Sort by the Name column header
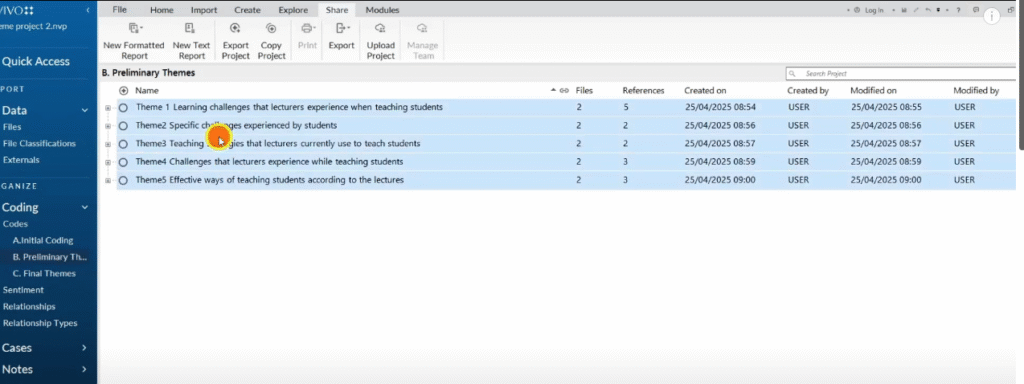The width and height of the screenshot is (1024, 384). click(147, 91)
